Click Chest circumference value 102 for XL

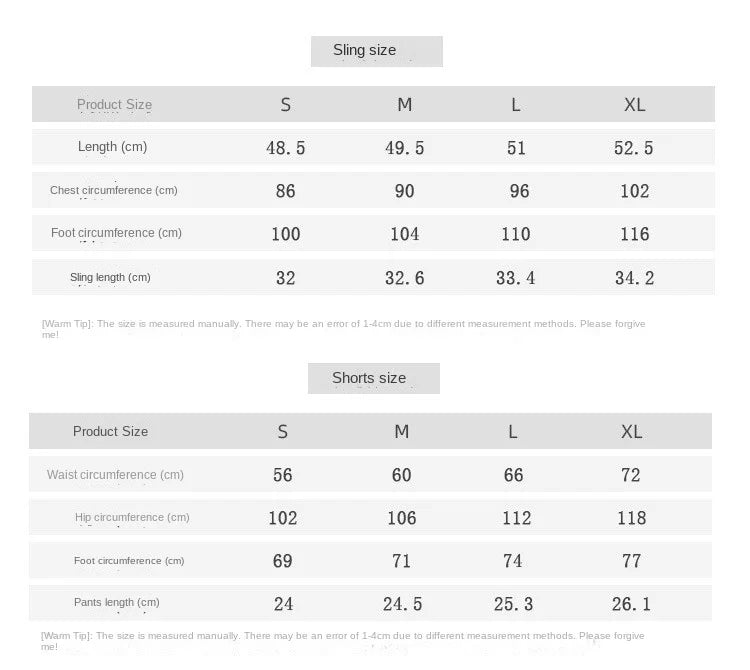pyautogui.click(x=634, y=191)
